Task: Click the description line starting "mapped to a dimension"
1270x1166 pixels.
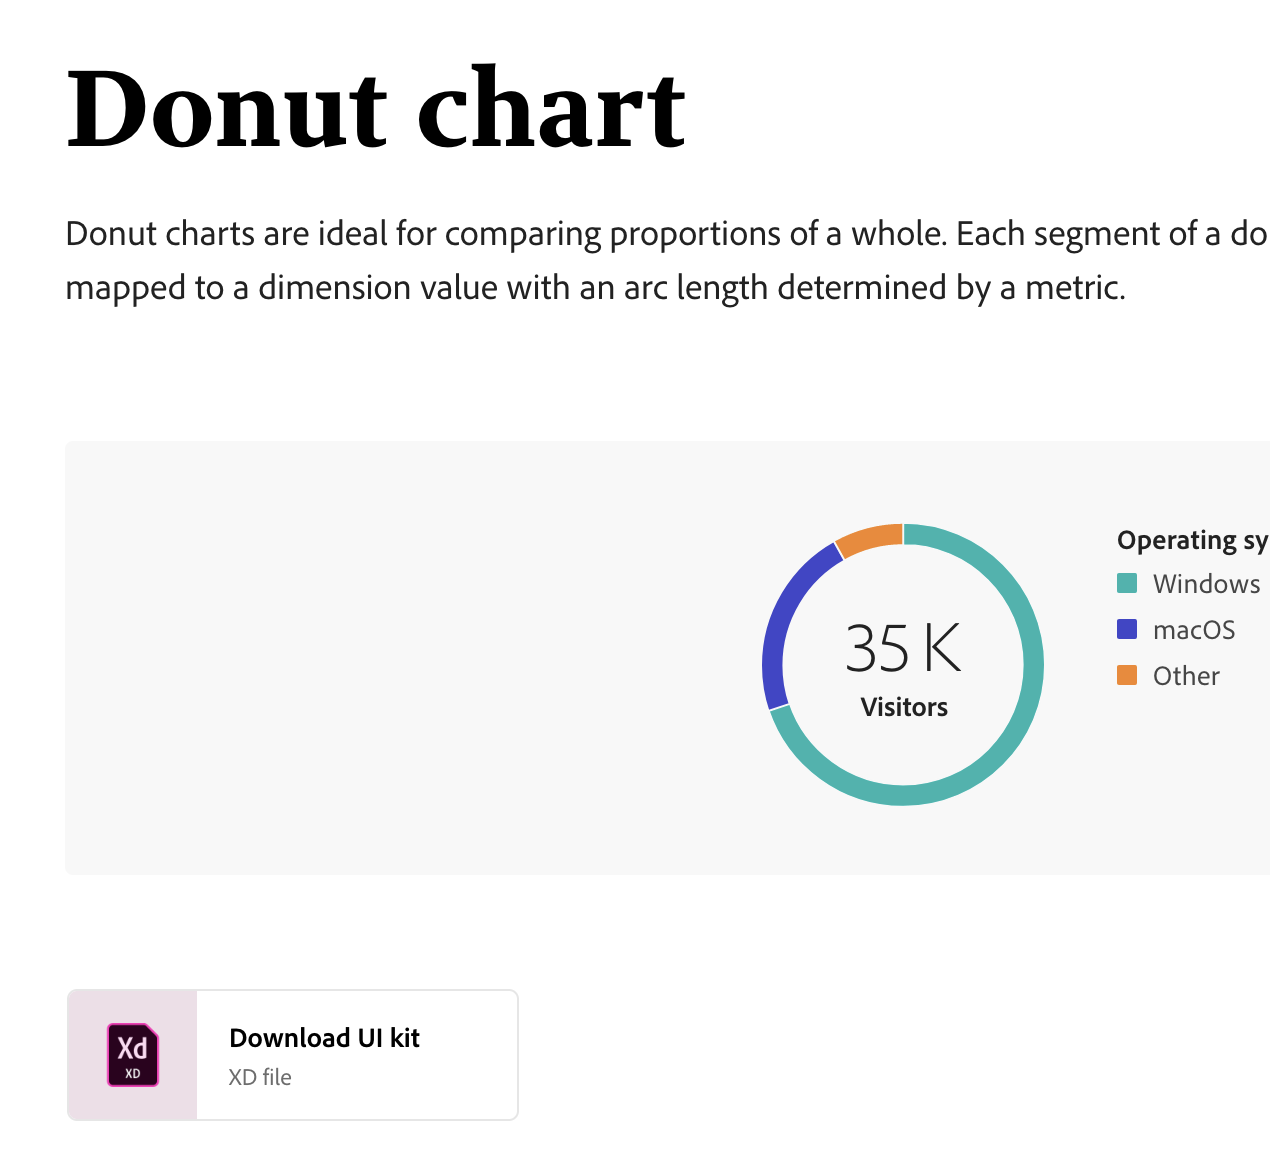Action: (x=595, y=288)
